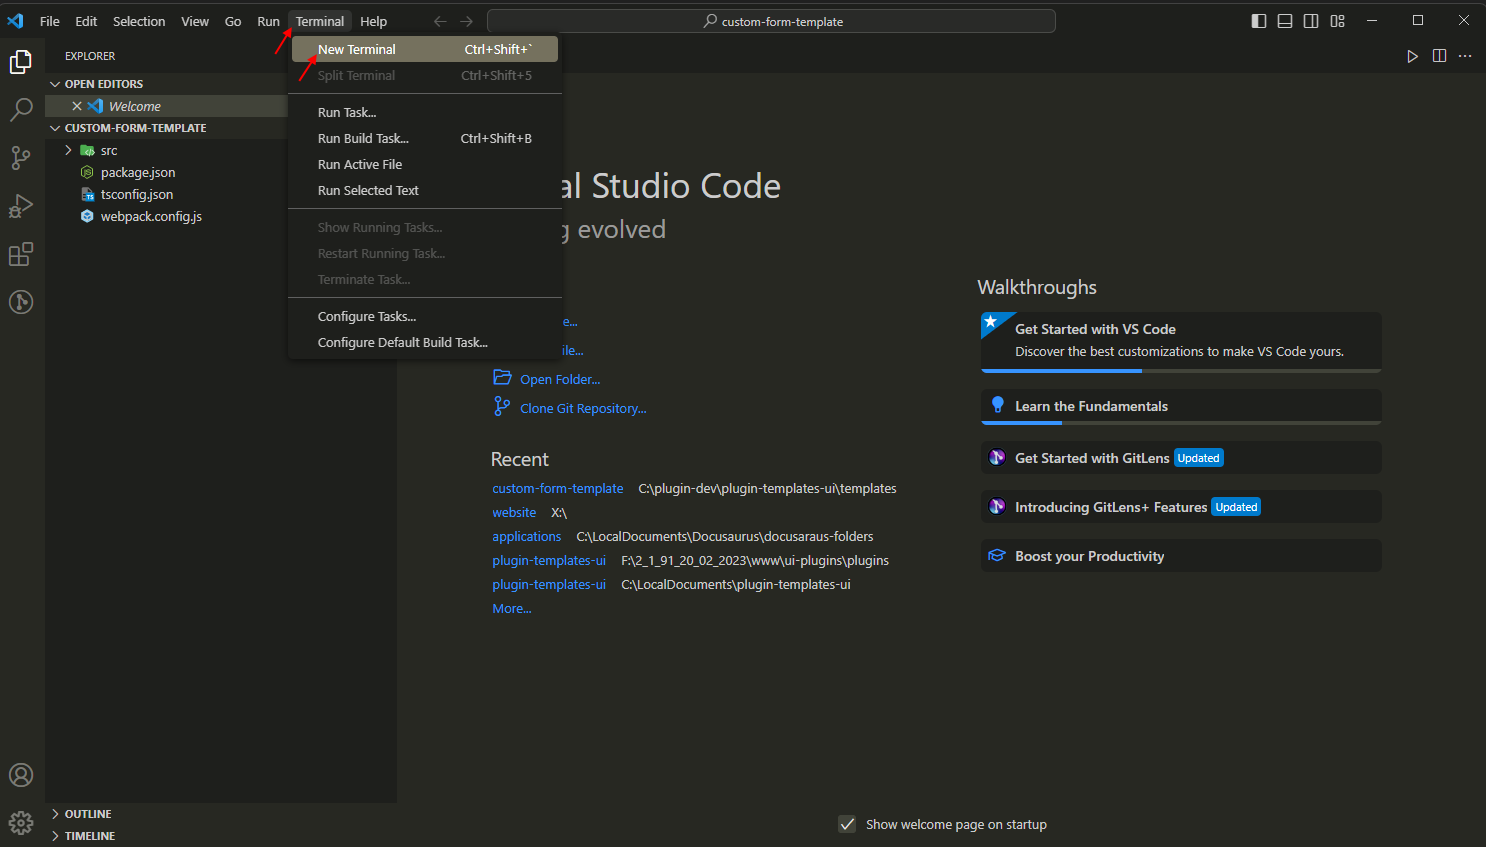Click Clone Git Repository... link
1486x847 pixels.
(x=583, y=408)
